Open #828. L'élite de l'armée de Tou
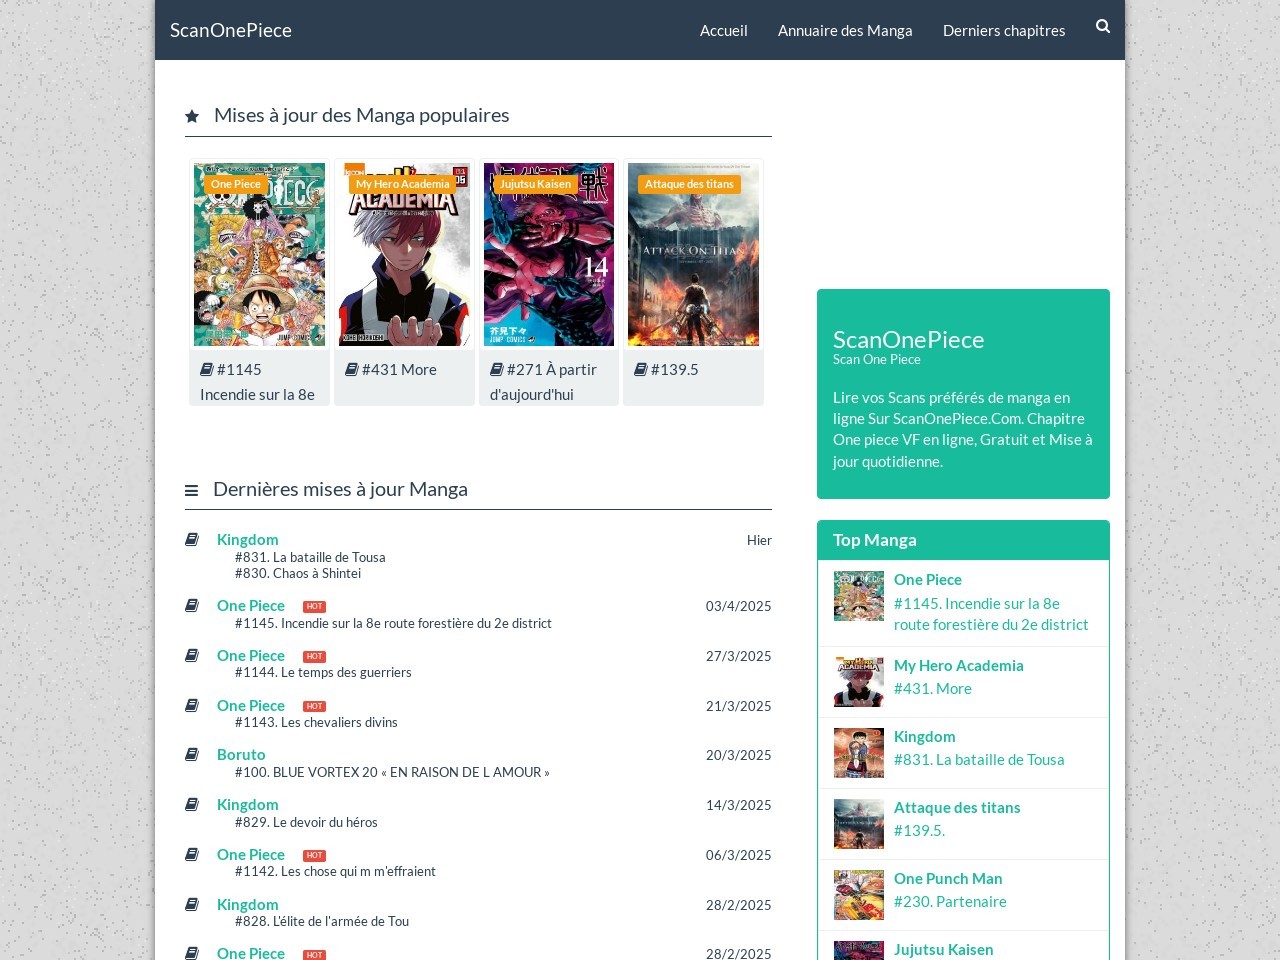Screen dimensions: 1280x960 click(x=322, y=921)
